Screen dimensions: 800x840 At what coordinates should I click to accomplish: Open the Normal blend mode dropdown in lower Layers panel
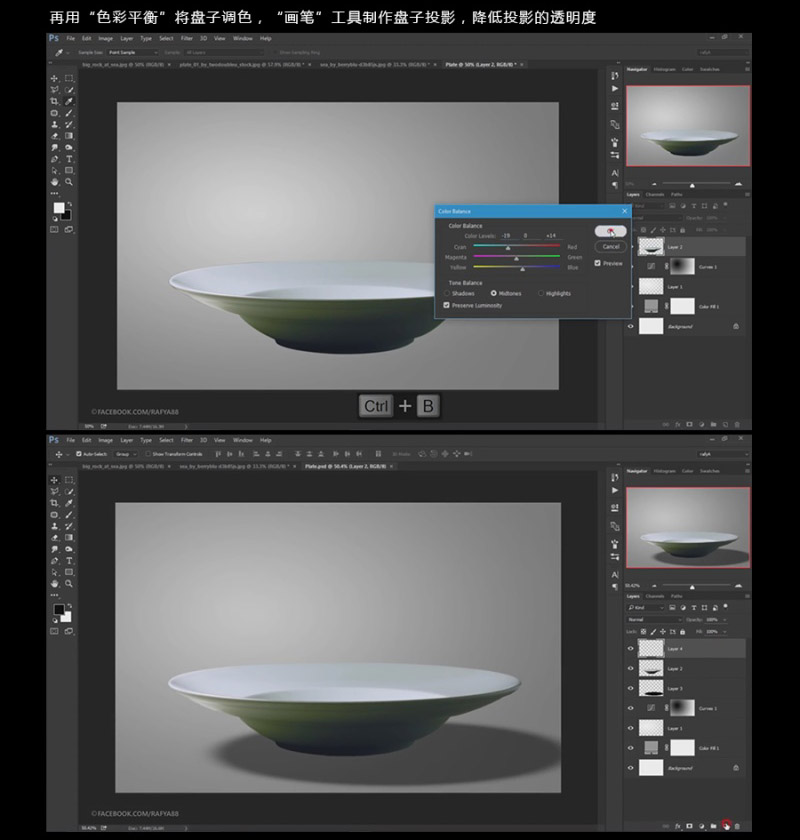click(x=655, y=619)
